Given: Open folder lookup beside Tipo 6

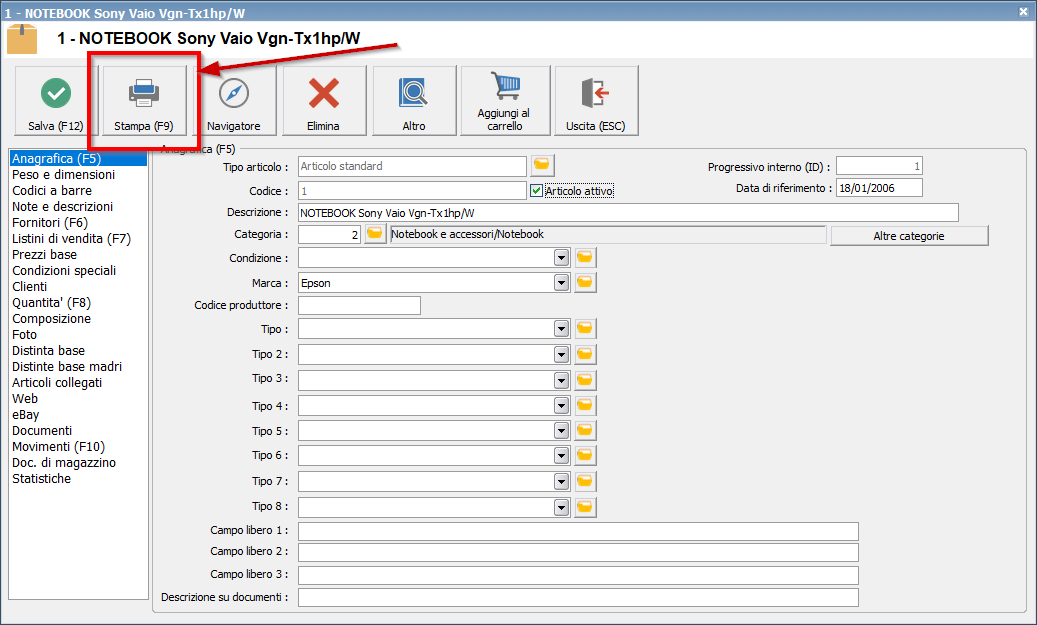Looking at the screenshot, I should pos(585,456).
